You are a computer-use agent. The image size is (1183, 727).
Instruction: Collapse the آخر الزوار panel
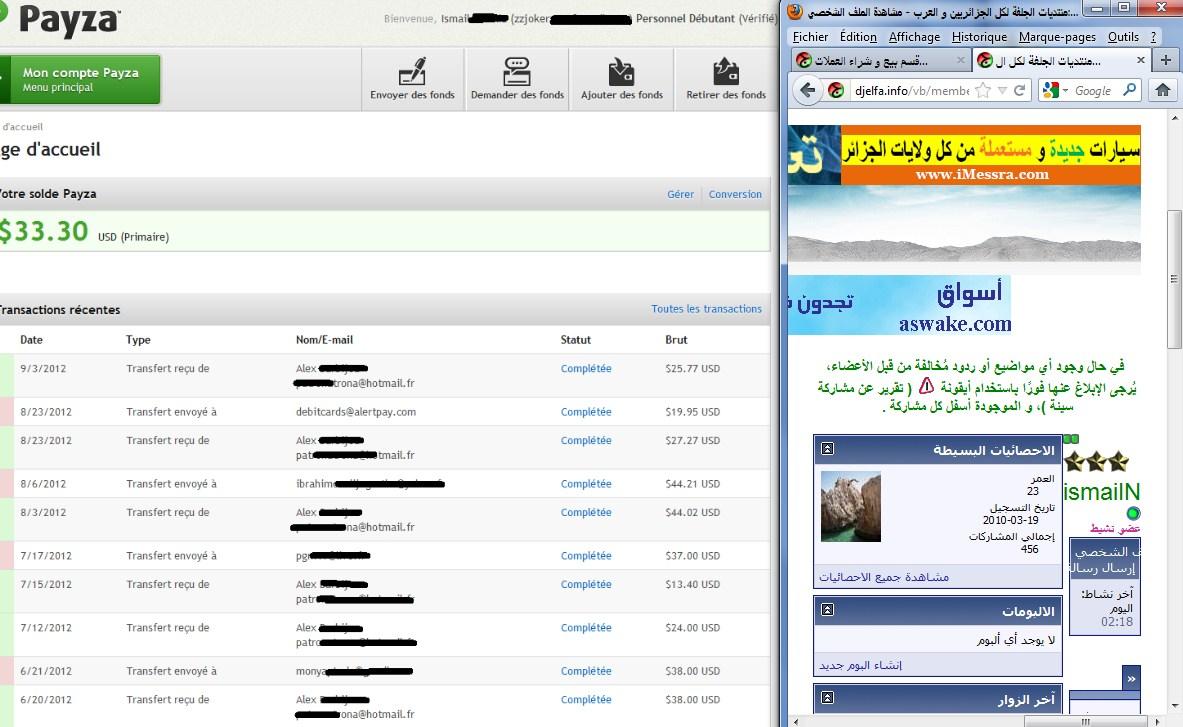[x=828, y=698]
